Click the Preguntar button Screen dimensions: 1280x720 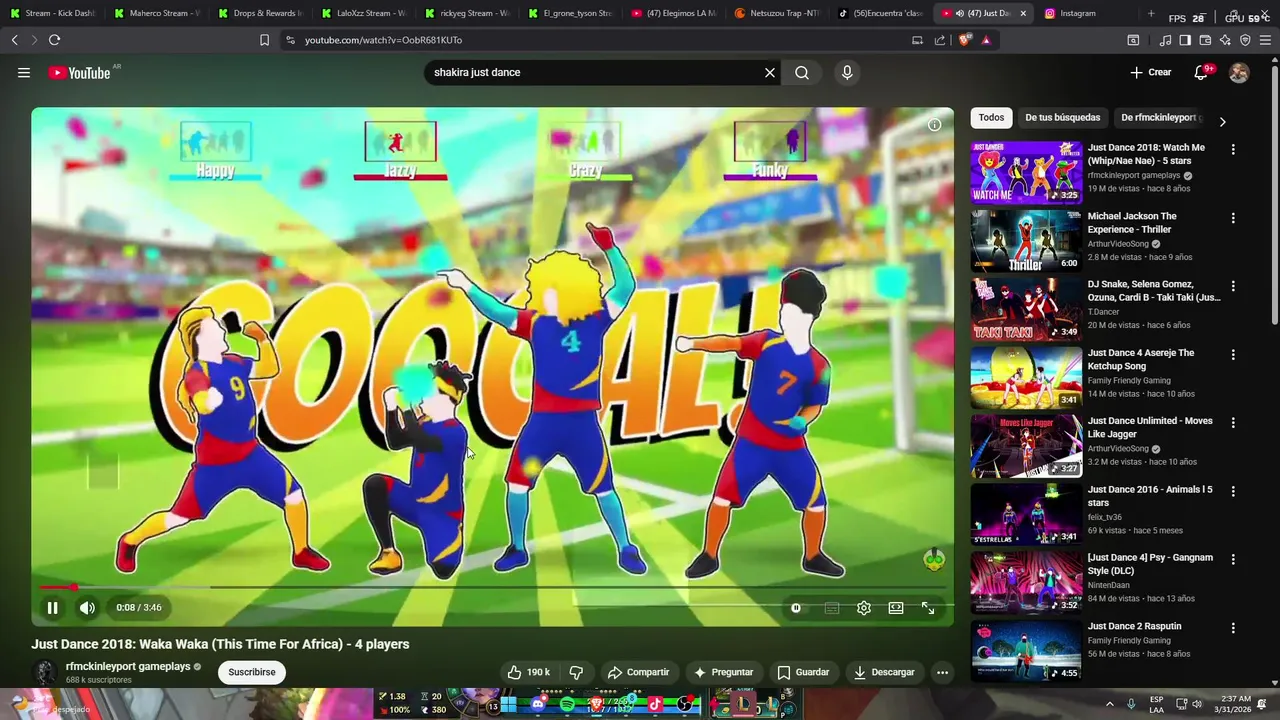pos(724,672)
